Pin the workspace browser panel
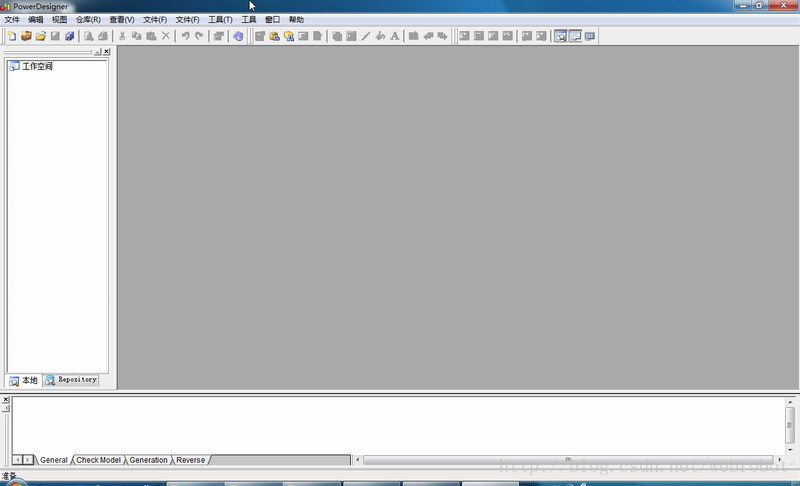Image resolution: width=800 pixels, height=486 pixels. pos(98,52)
